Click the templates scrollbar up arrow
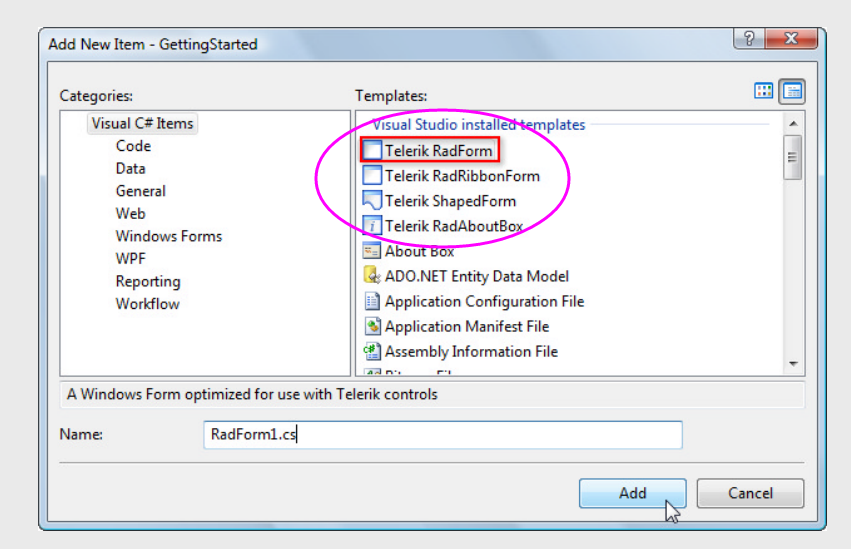The width and height of the screenshot is (851, 549). 793,124
